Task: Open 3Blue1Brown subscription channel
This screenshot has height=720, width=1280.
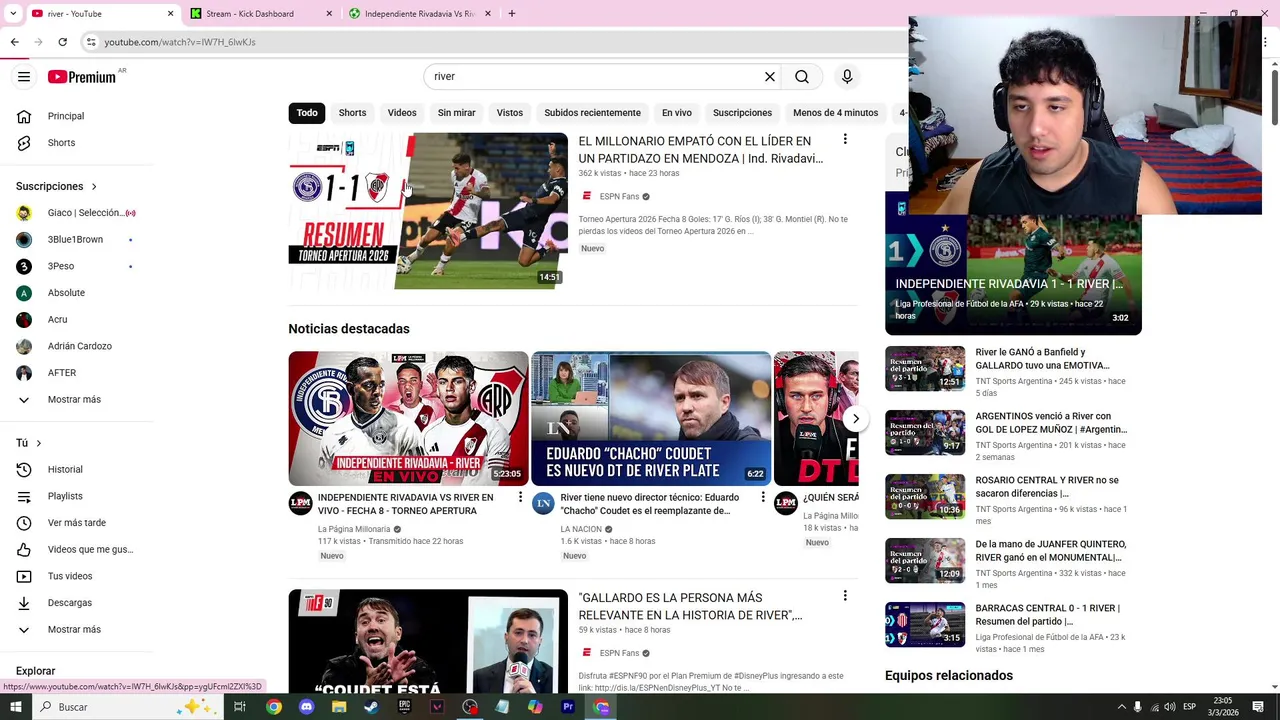Action: tap(76, 240)
